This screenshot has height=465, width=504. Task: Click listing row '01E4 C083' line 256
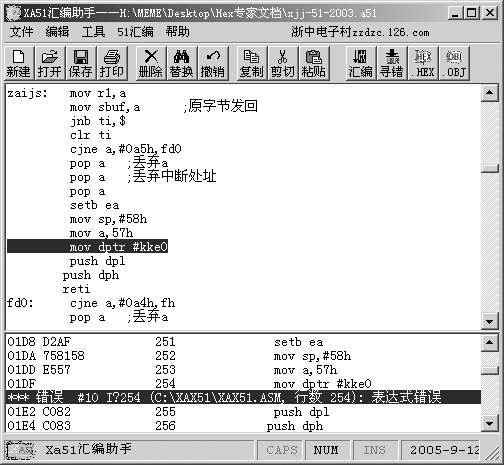pos(243,426)
